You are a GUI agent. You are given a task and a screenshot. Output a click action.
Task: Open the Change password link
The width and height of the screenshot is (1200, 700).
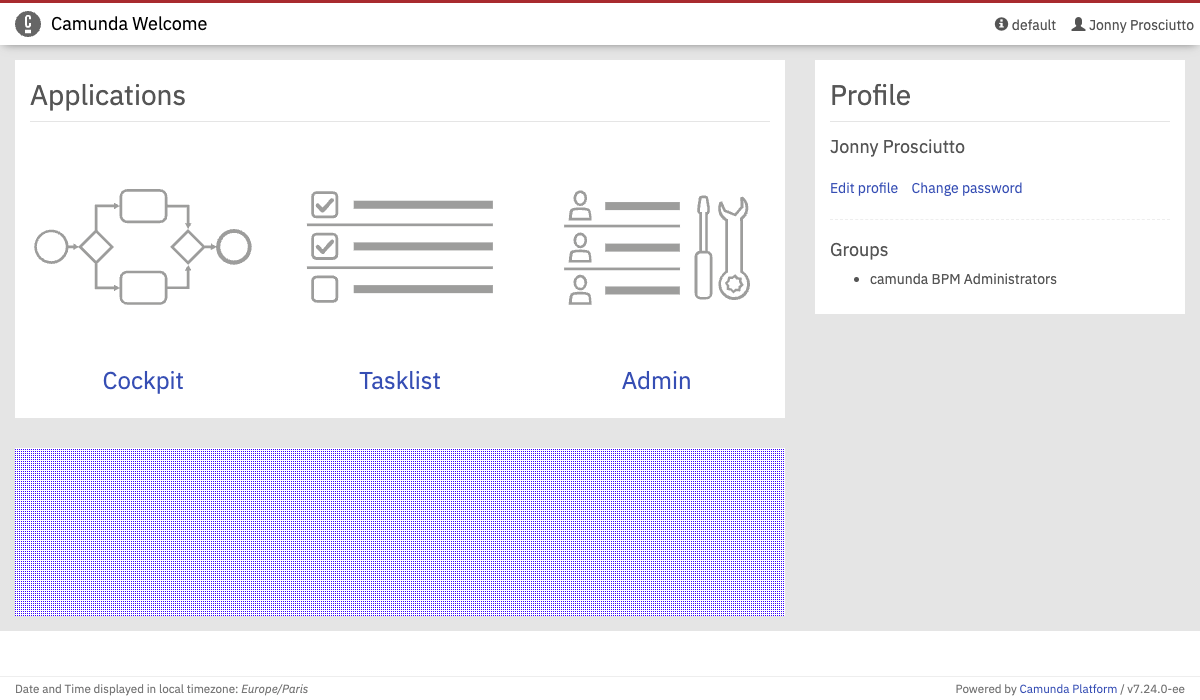[966, 188]
